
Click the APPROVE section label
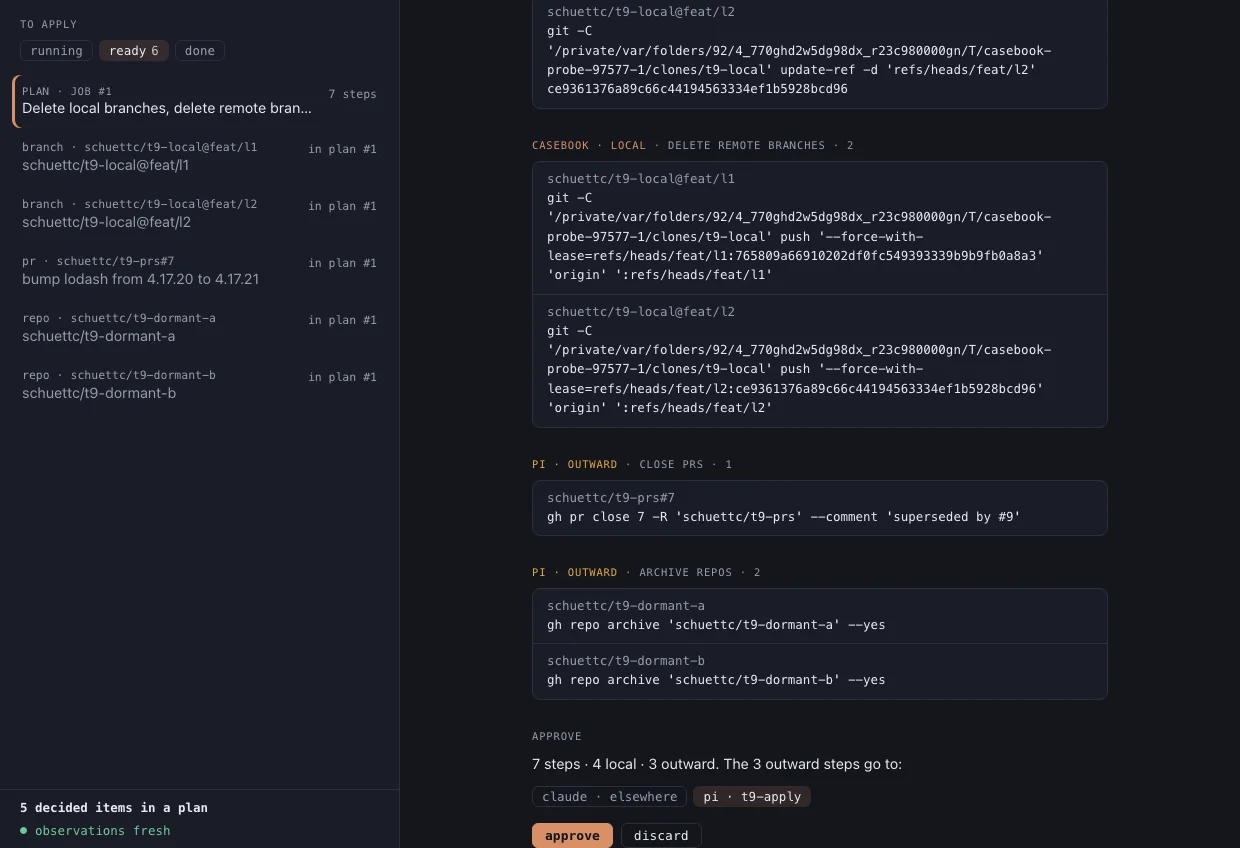[557, 737]
